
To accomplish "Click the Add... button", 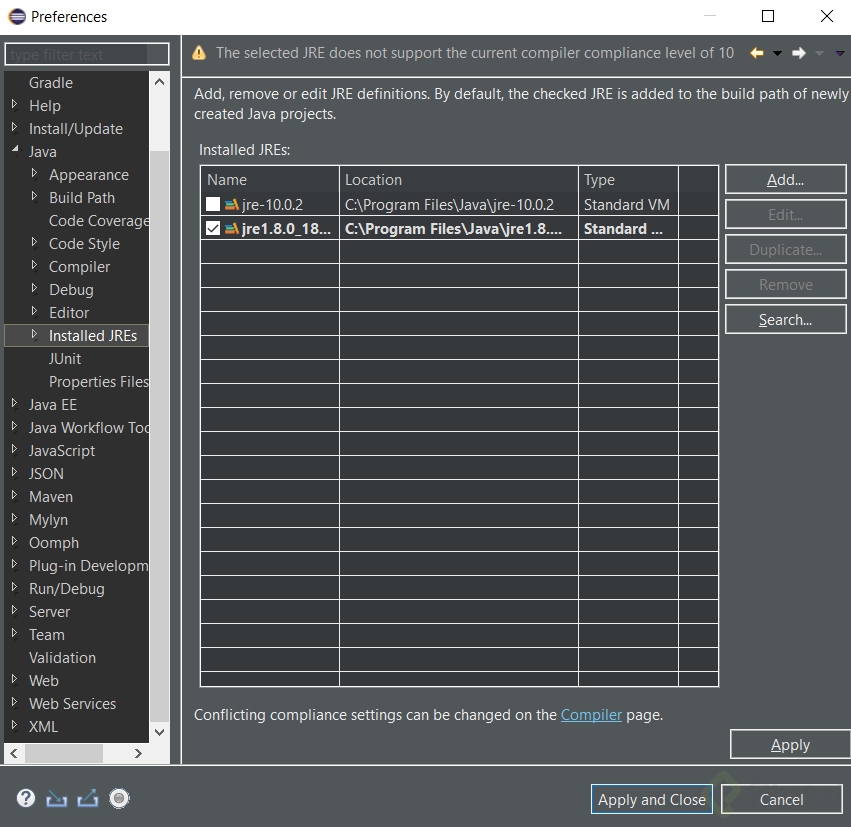I will point(785,180).
